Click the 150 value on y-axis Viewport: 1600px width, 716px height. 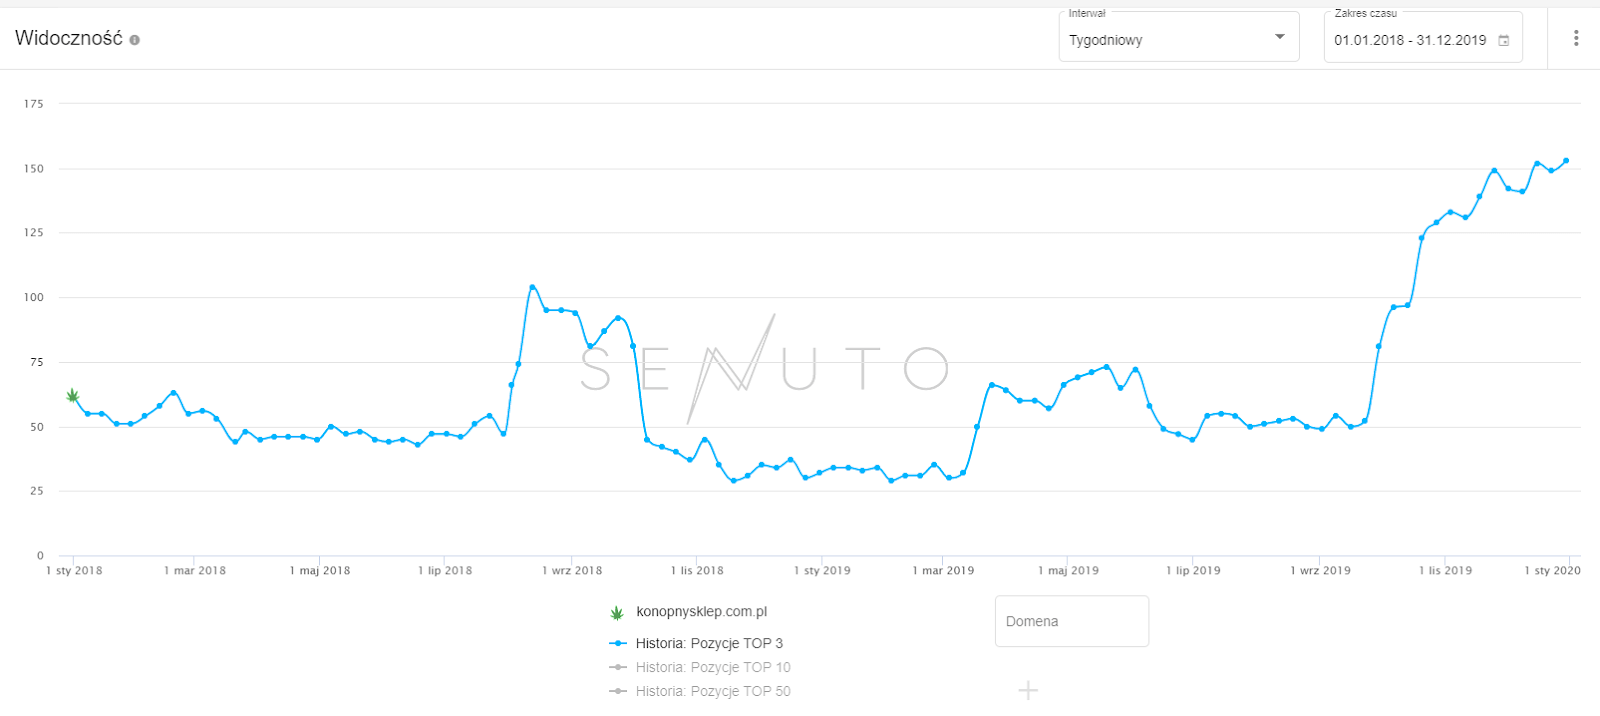coord(34,169)
